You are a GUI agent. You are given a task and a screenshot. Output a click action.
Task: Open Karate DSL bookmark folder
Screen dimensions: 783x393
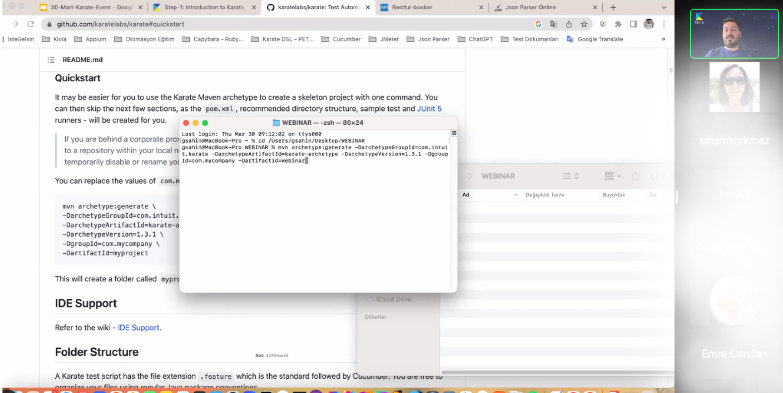[282, 39]
